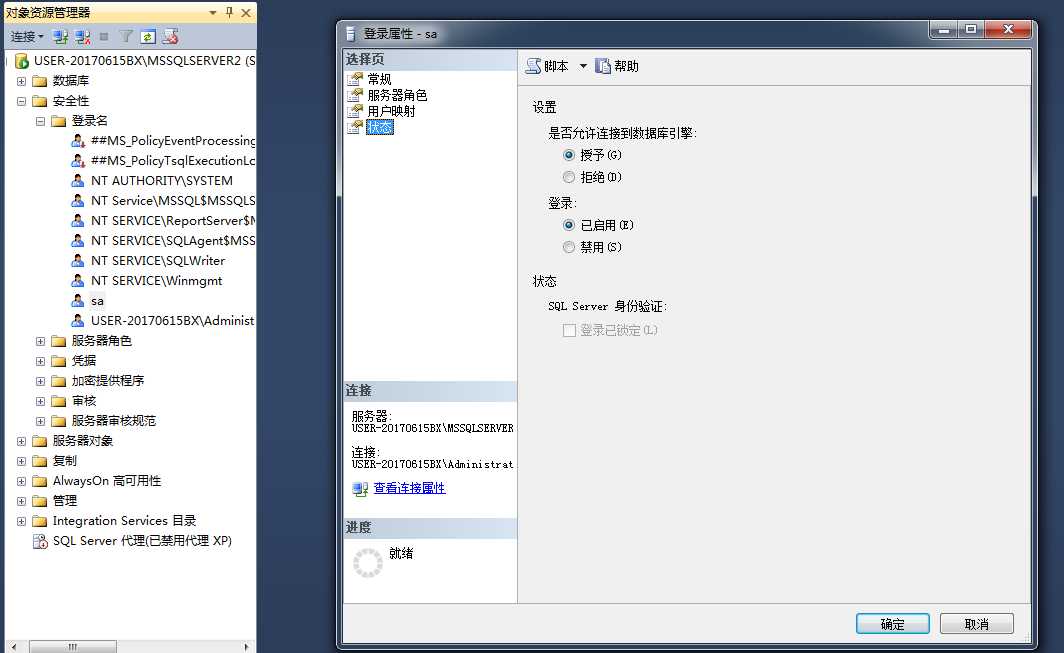Click the 取消 button

[976, 624]
